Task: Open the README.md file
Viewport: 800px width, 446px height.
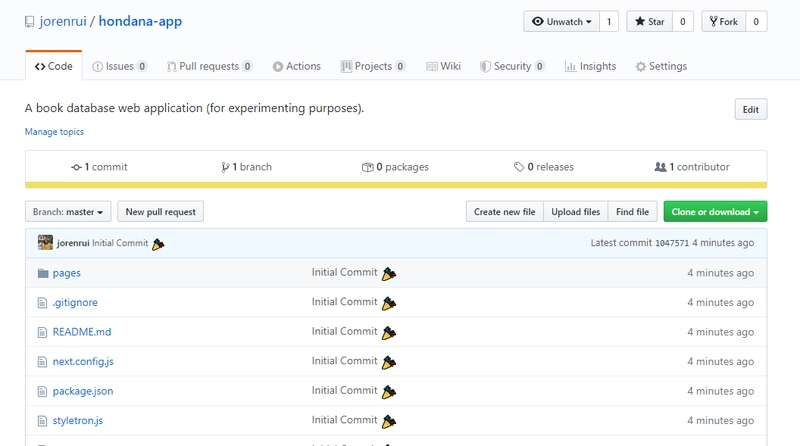Action: click(82, 332)
